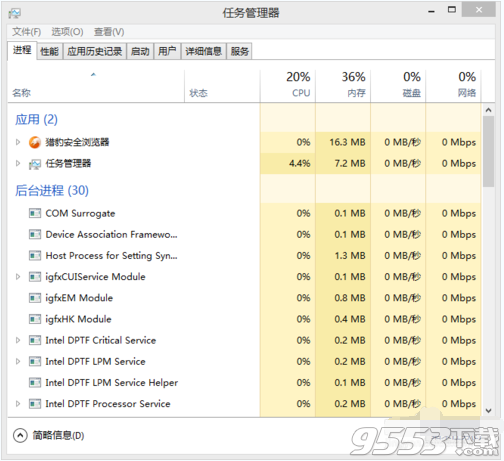Switch to the 性能 tab
This screenshot has height=461, width=504.
click(49, 51)
